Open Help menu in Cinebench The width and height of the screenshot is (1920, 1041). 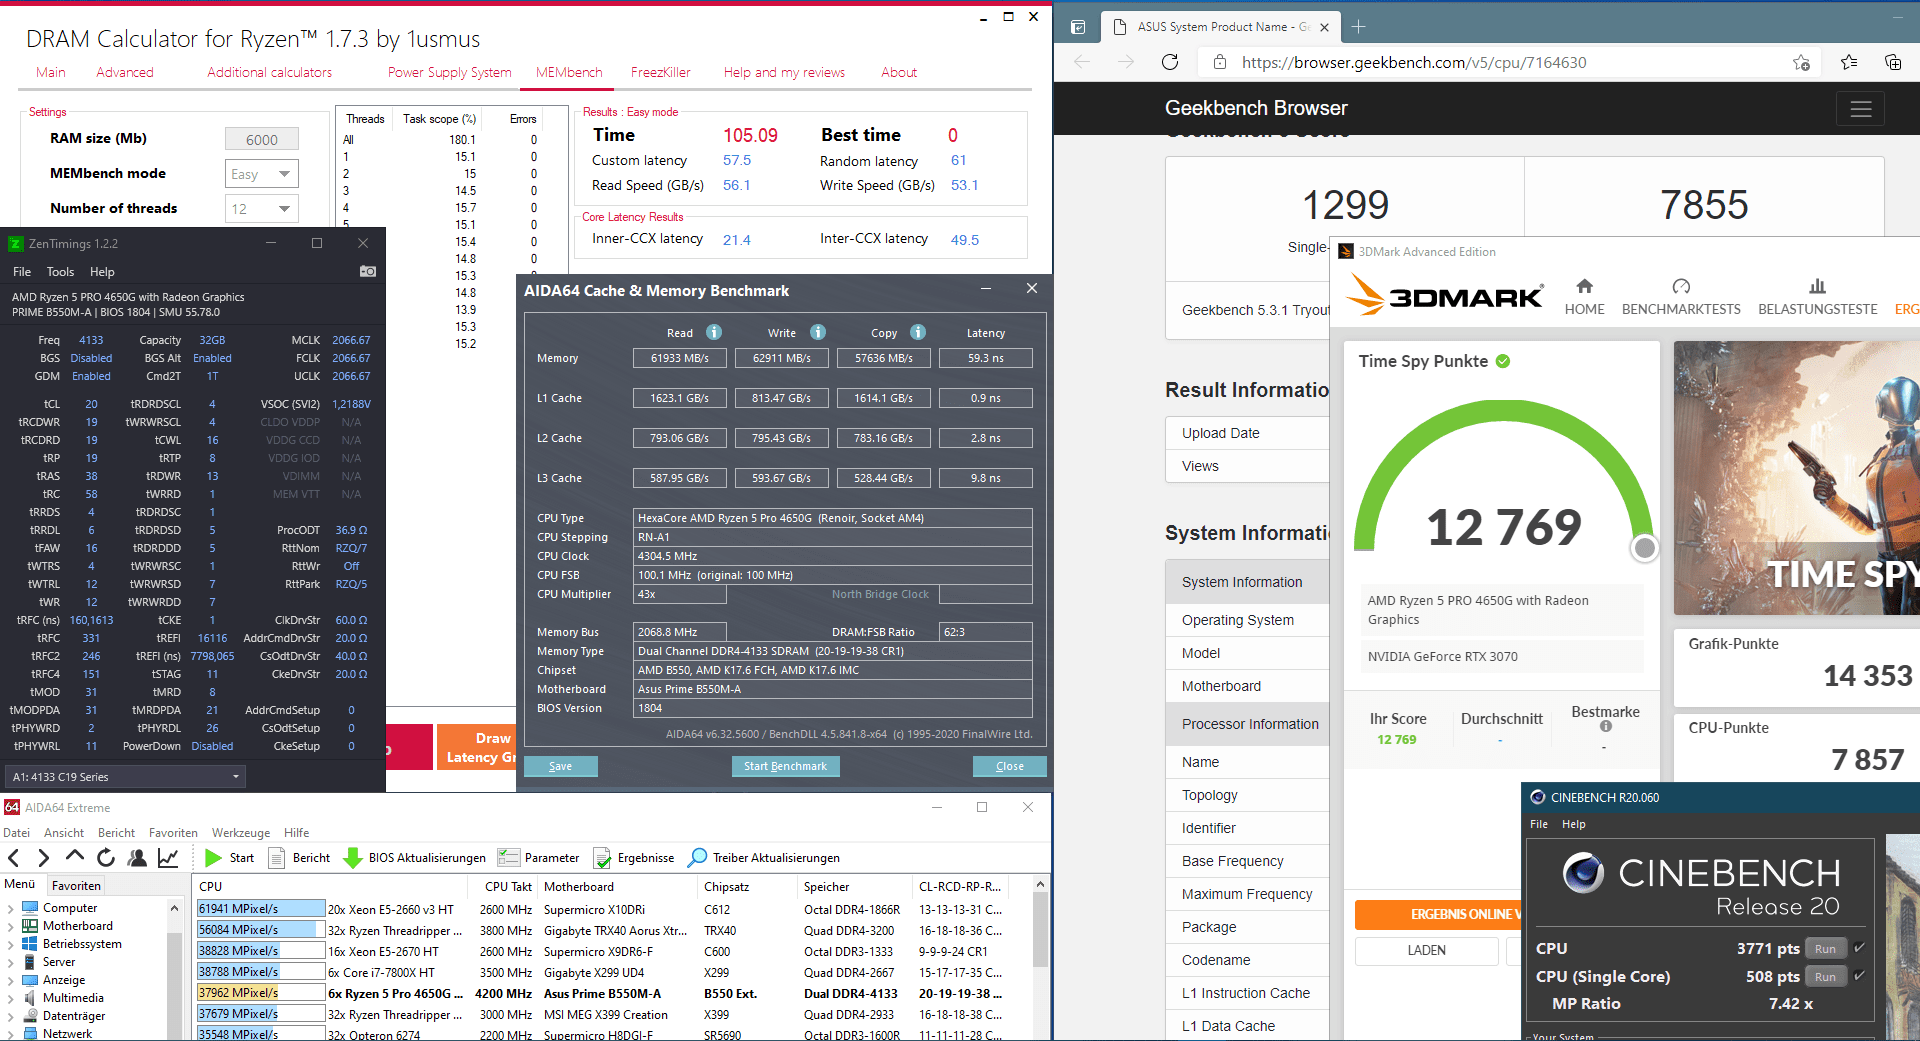pos(1573,824)
